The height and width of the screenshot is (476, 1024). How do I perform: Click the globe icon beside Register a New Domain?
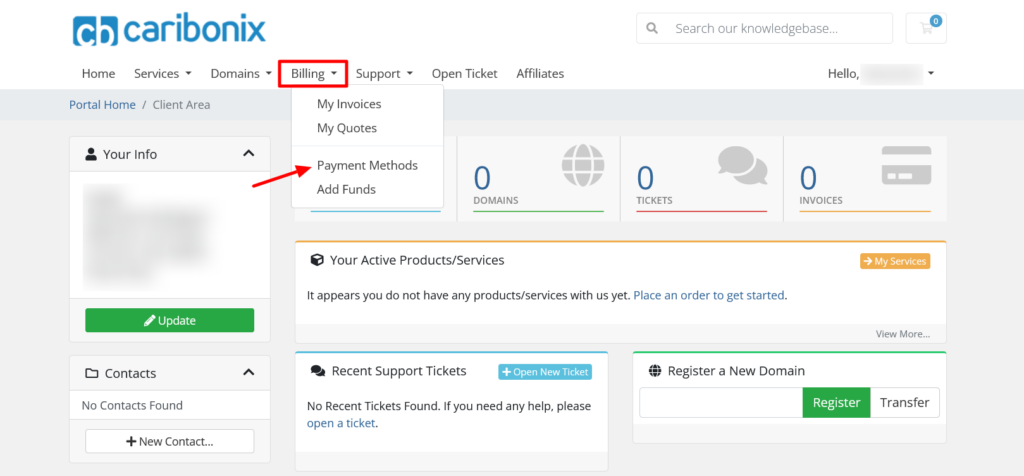655,371
